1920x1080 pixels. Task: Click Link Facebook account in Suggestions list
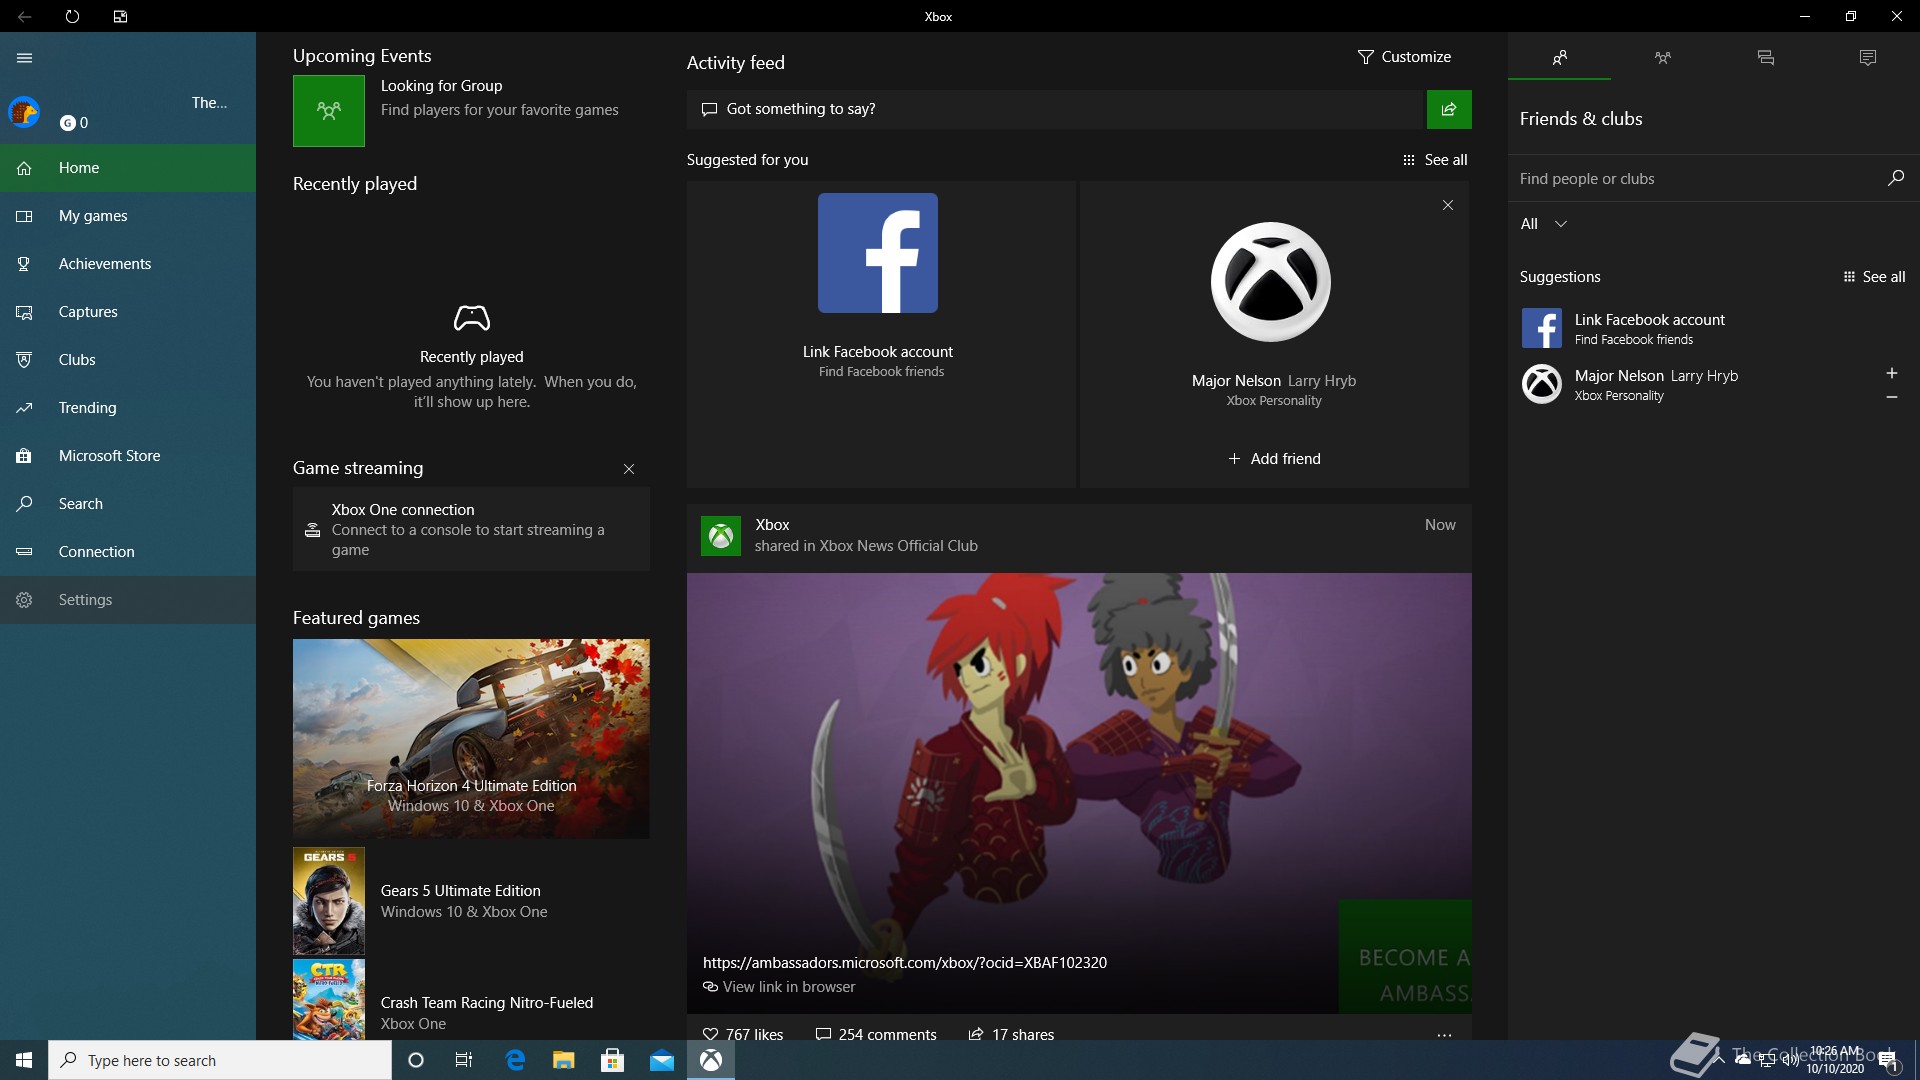click(1714, 328)
